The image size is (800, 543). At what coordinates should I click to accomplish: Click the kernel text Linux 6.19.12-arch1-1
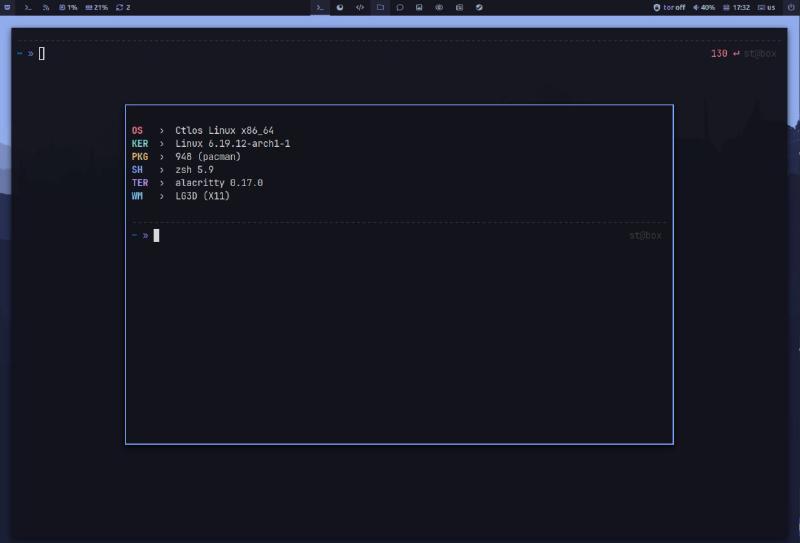pyautogui.click(x=233, y=143)
